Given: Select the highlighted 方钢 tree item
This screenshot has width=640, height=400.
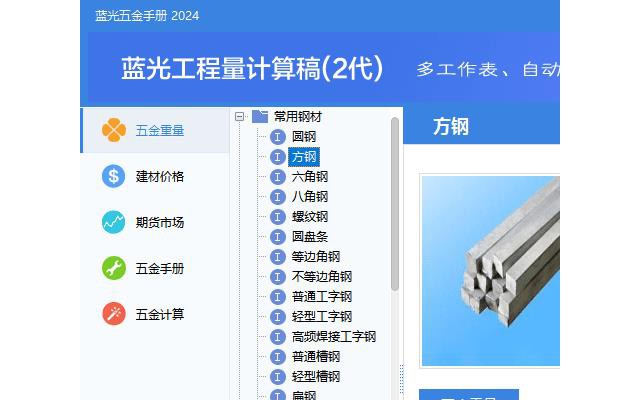Looking at the screenshot, I should pos(304,157).
